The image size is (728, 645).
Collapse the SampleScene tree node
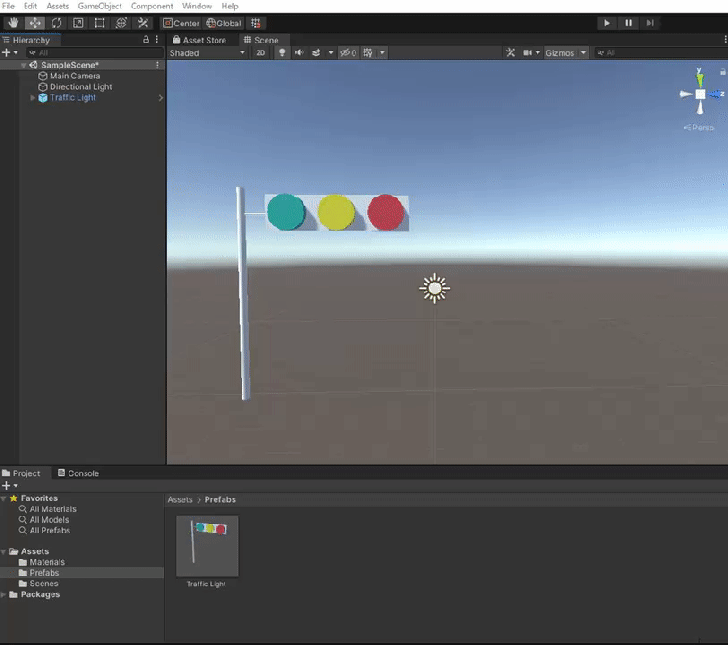[x=23, y=65]
